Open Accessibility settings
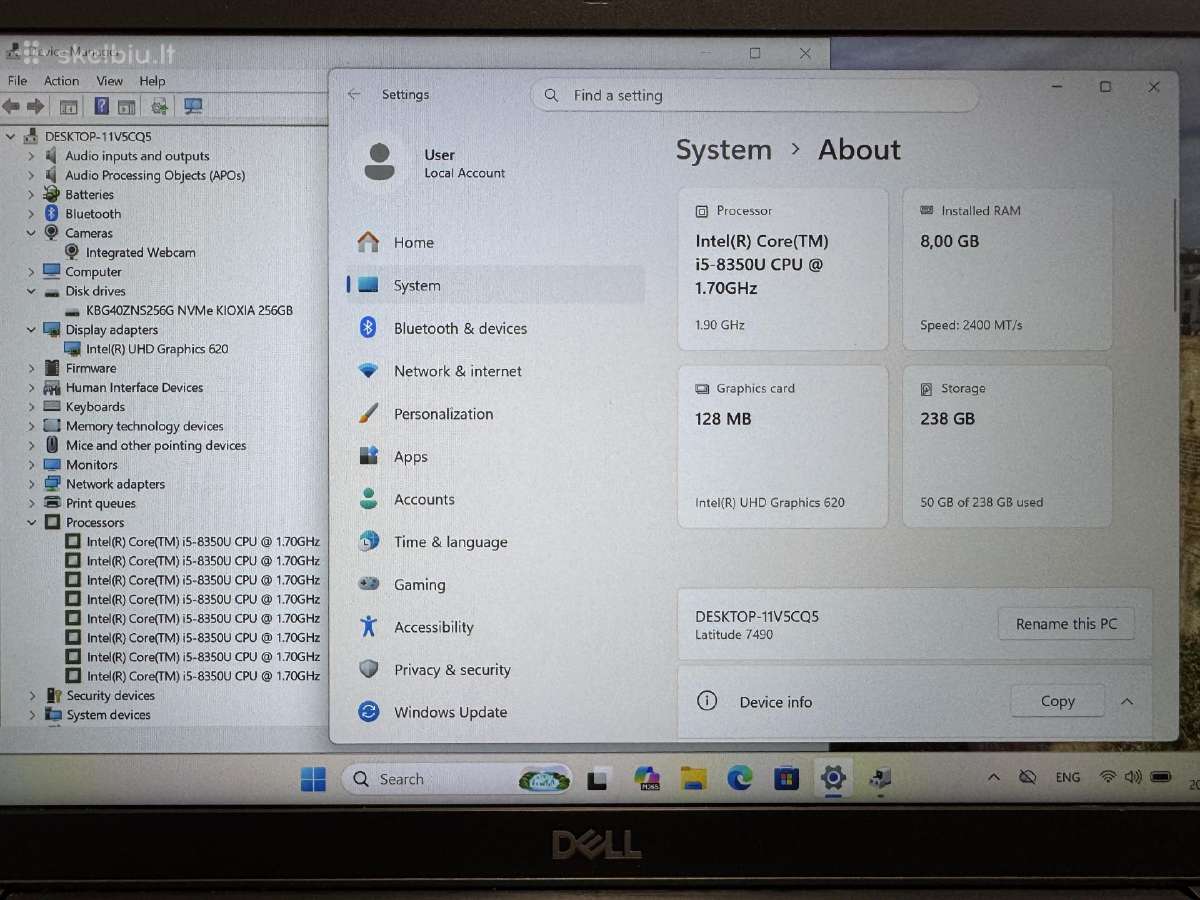The width and height of the screenshot is (1200, 900). point(495,627)
